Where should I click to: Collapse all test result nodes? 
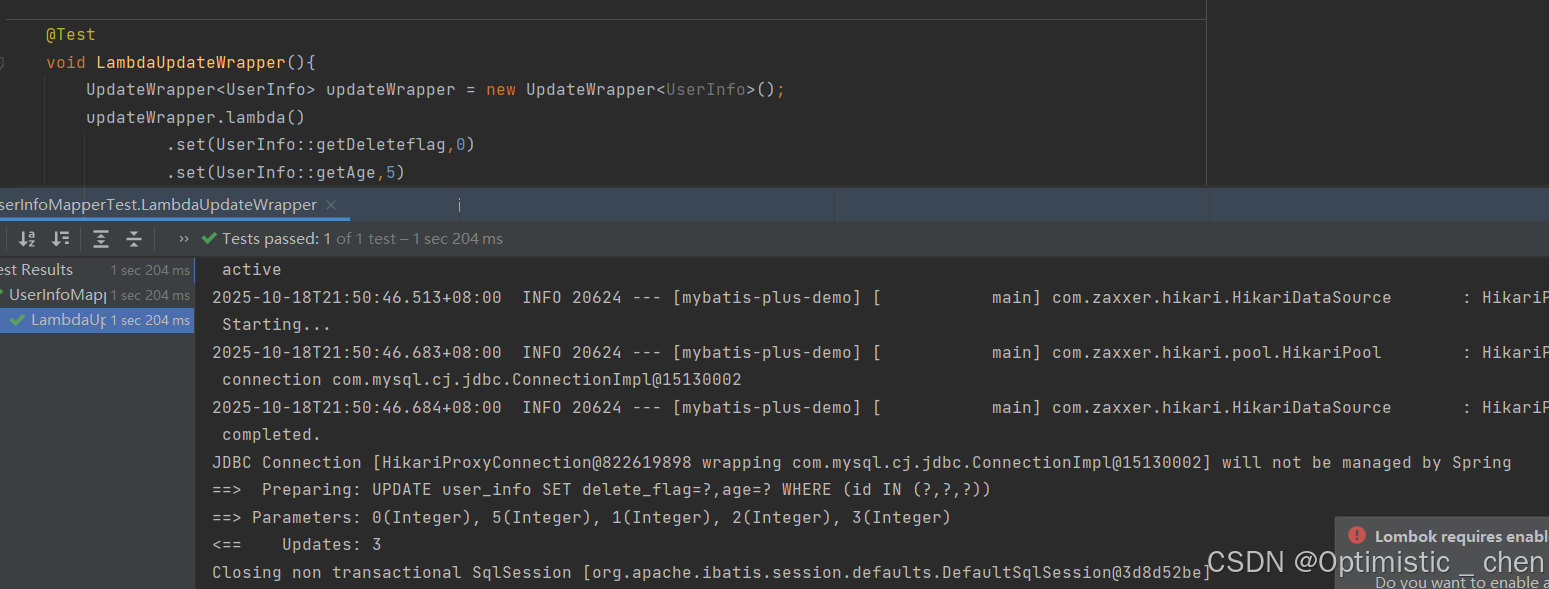pos(134,239)
